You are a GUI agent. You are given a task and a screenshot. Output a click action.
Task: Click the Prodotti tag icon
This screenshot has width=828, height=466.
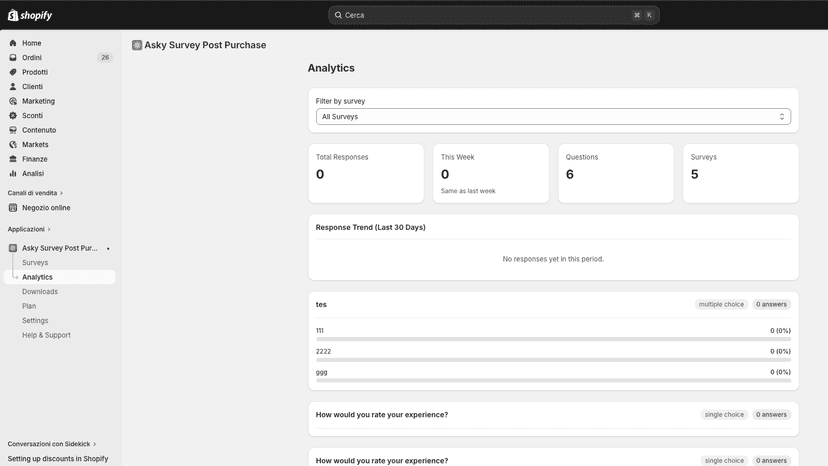pos(13,72)
